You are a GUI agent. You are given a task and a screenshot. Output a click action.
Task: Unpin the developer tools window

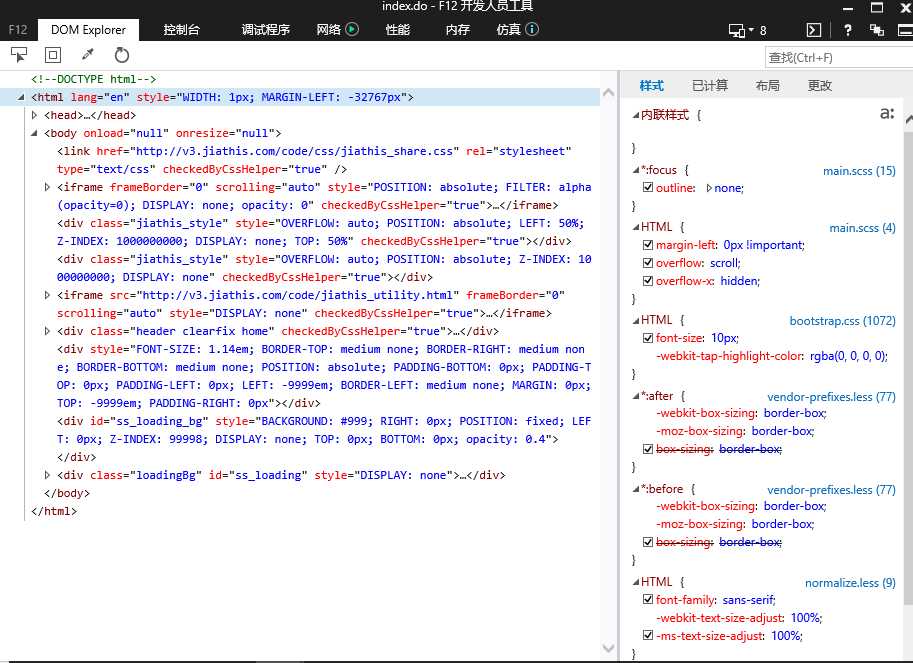pos(876,30)
